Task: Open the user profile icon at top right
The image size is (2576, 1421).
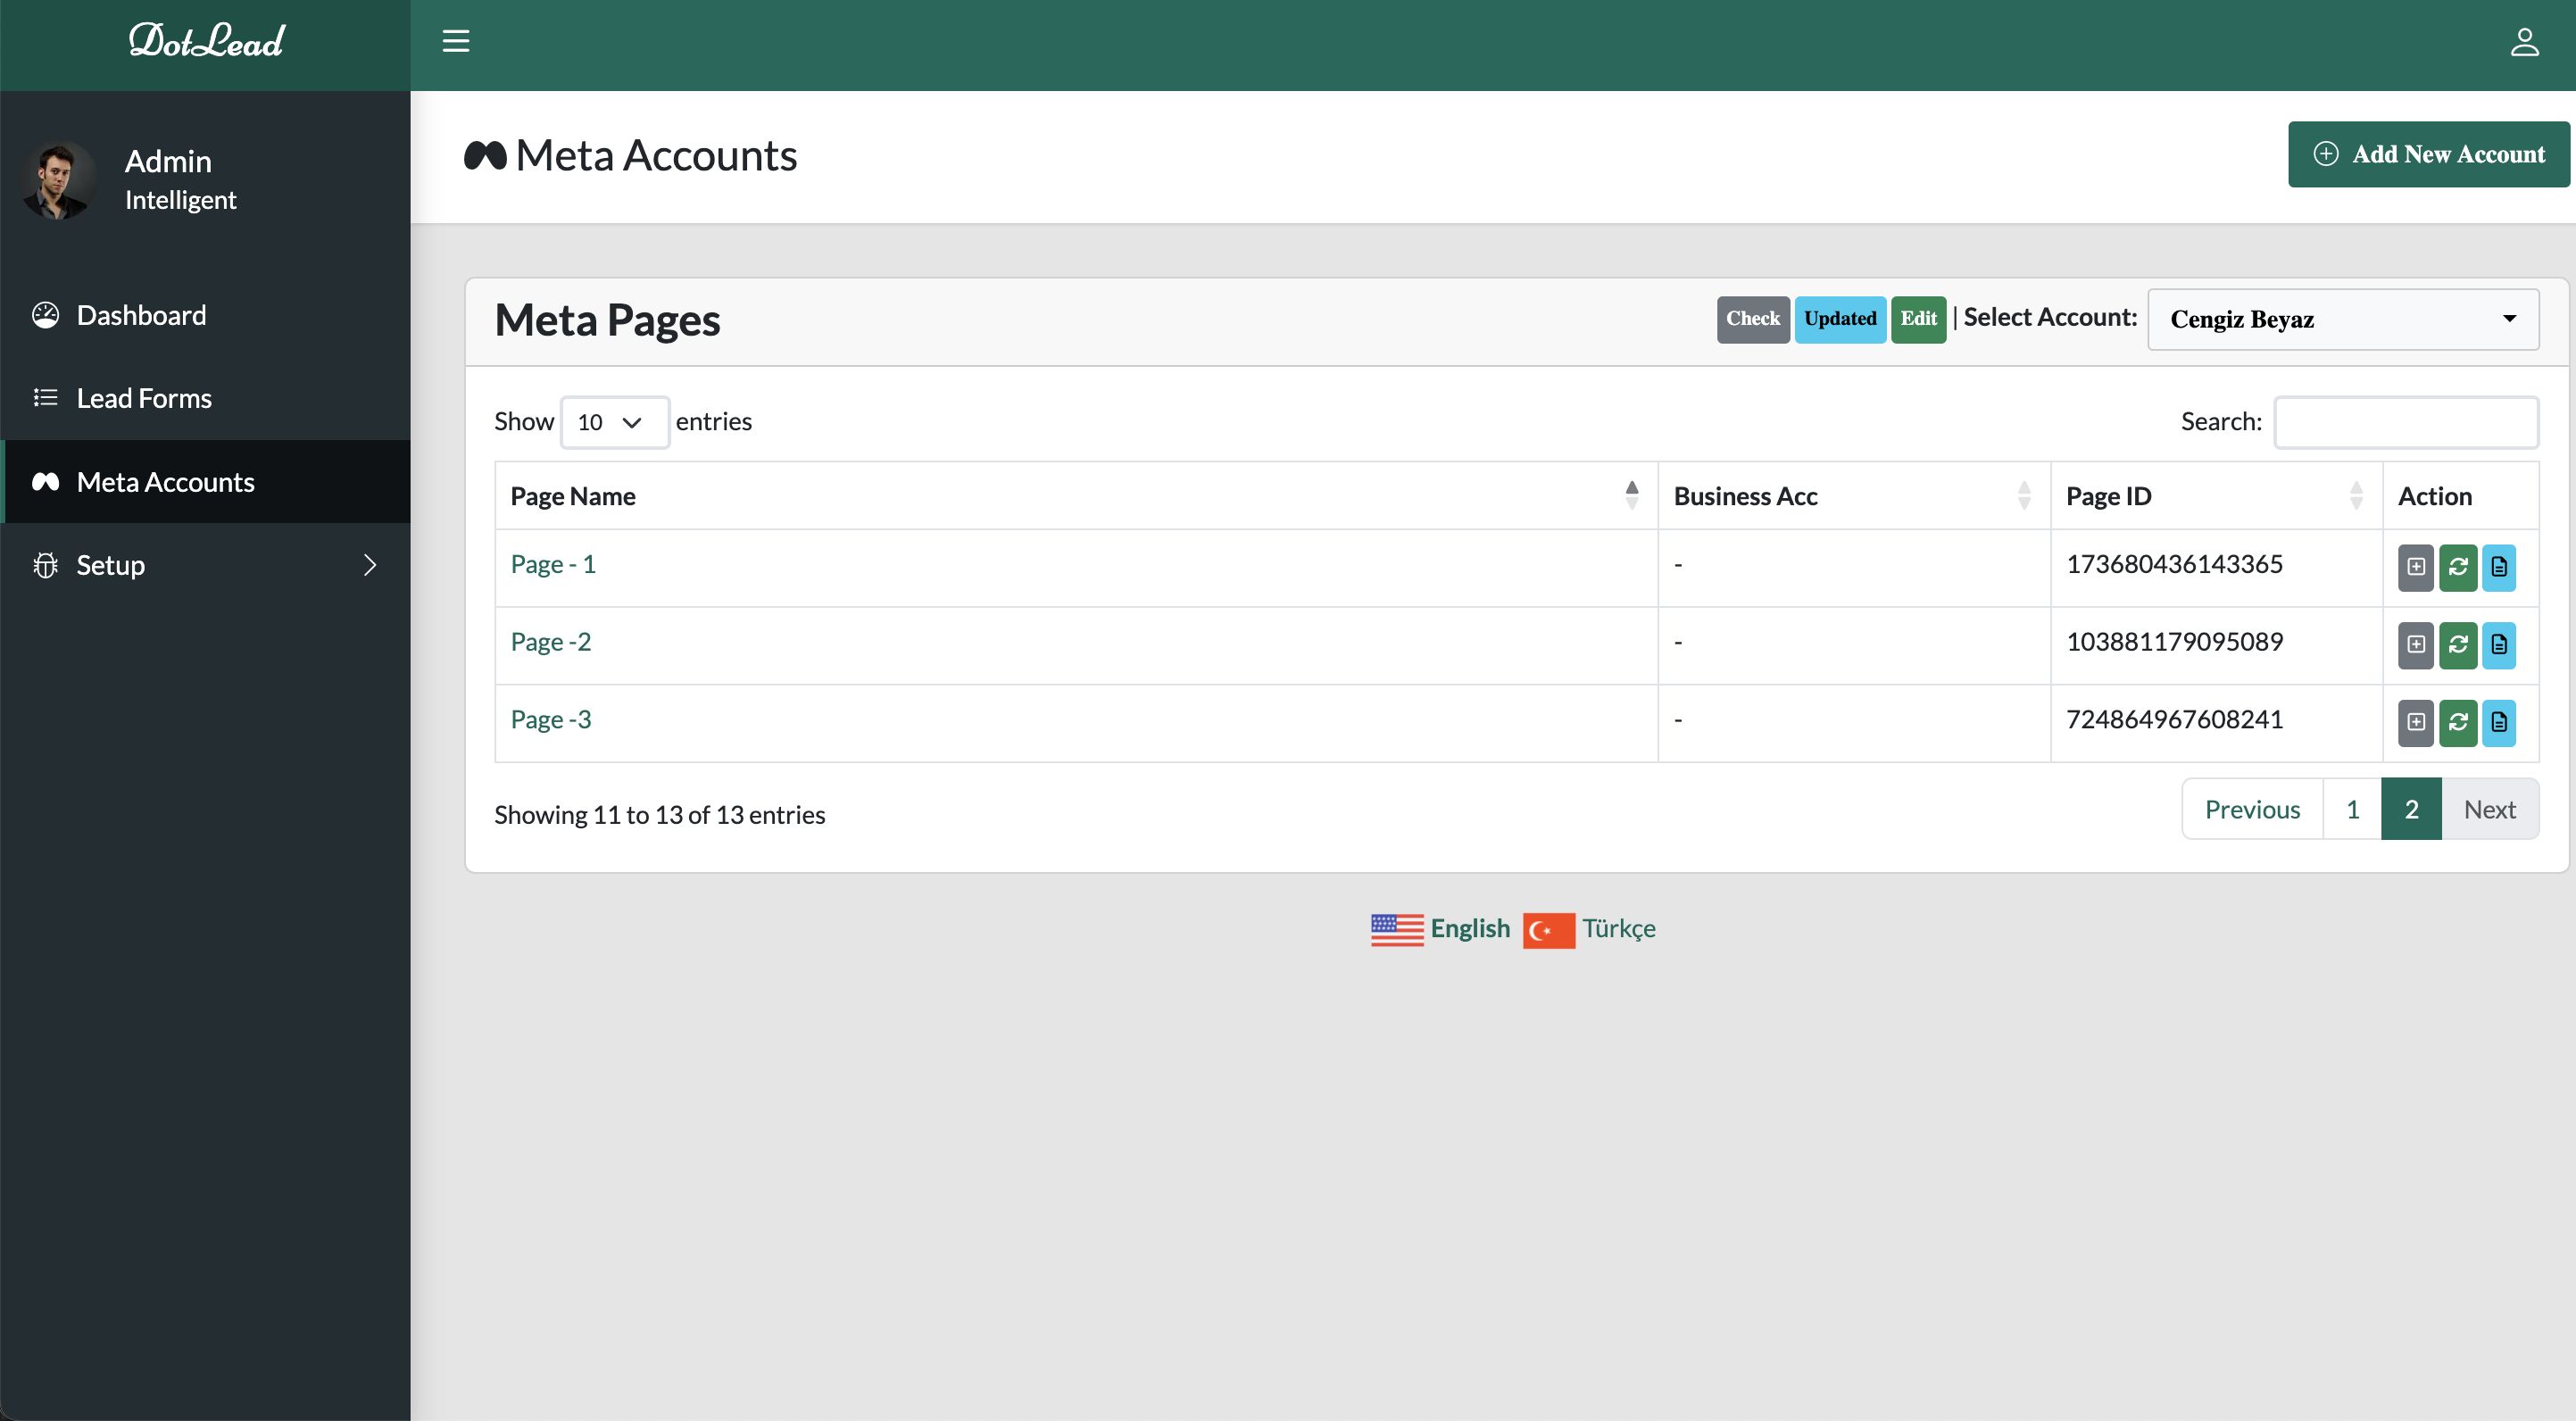Action: (2524, 42)
